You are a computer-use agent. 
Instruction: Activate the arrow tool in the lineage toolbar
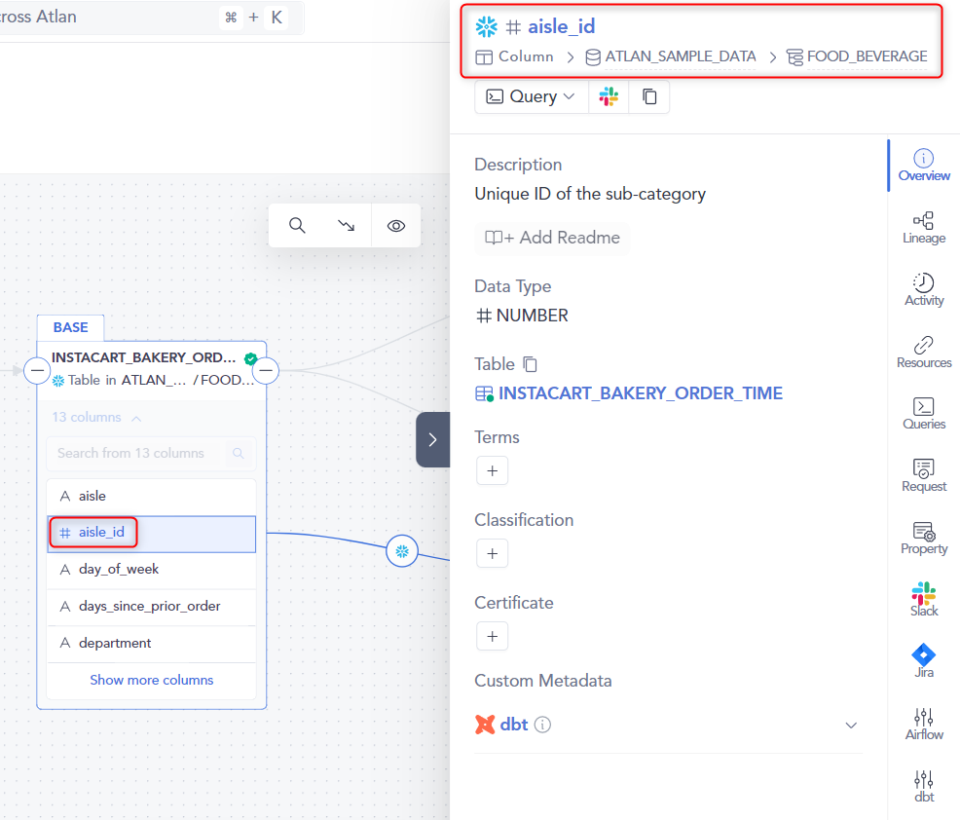(x=346, y=225)
